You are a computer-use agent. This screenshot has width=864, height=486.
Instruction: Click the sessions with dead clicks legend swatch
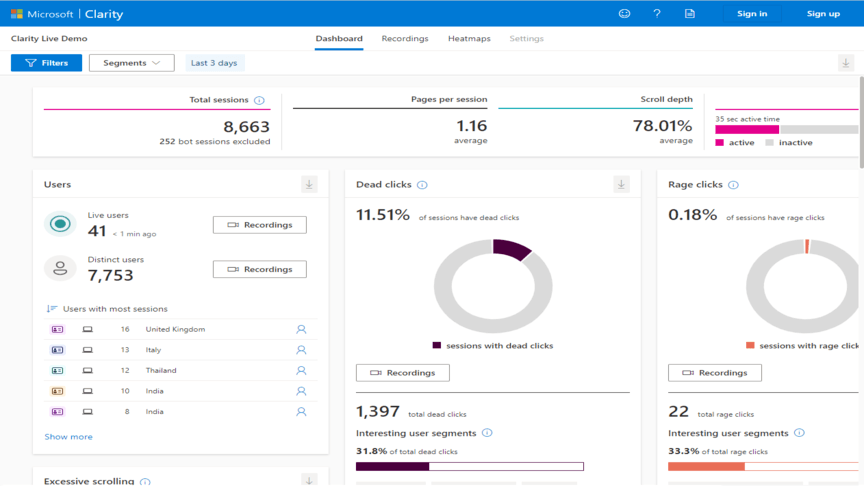click(x=437, y=345)
